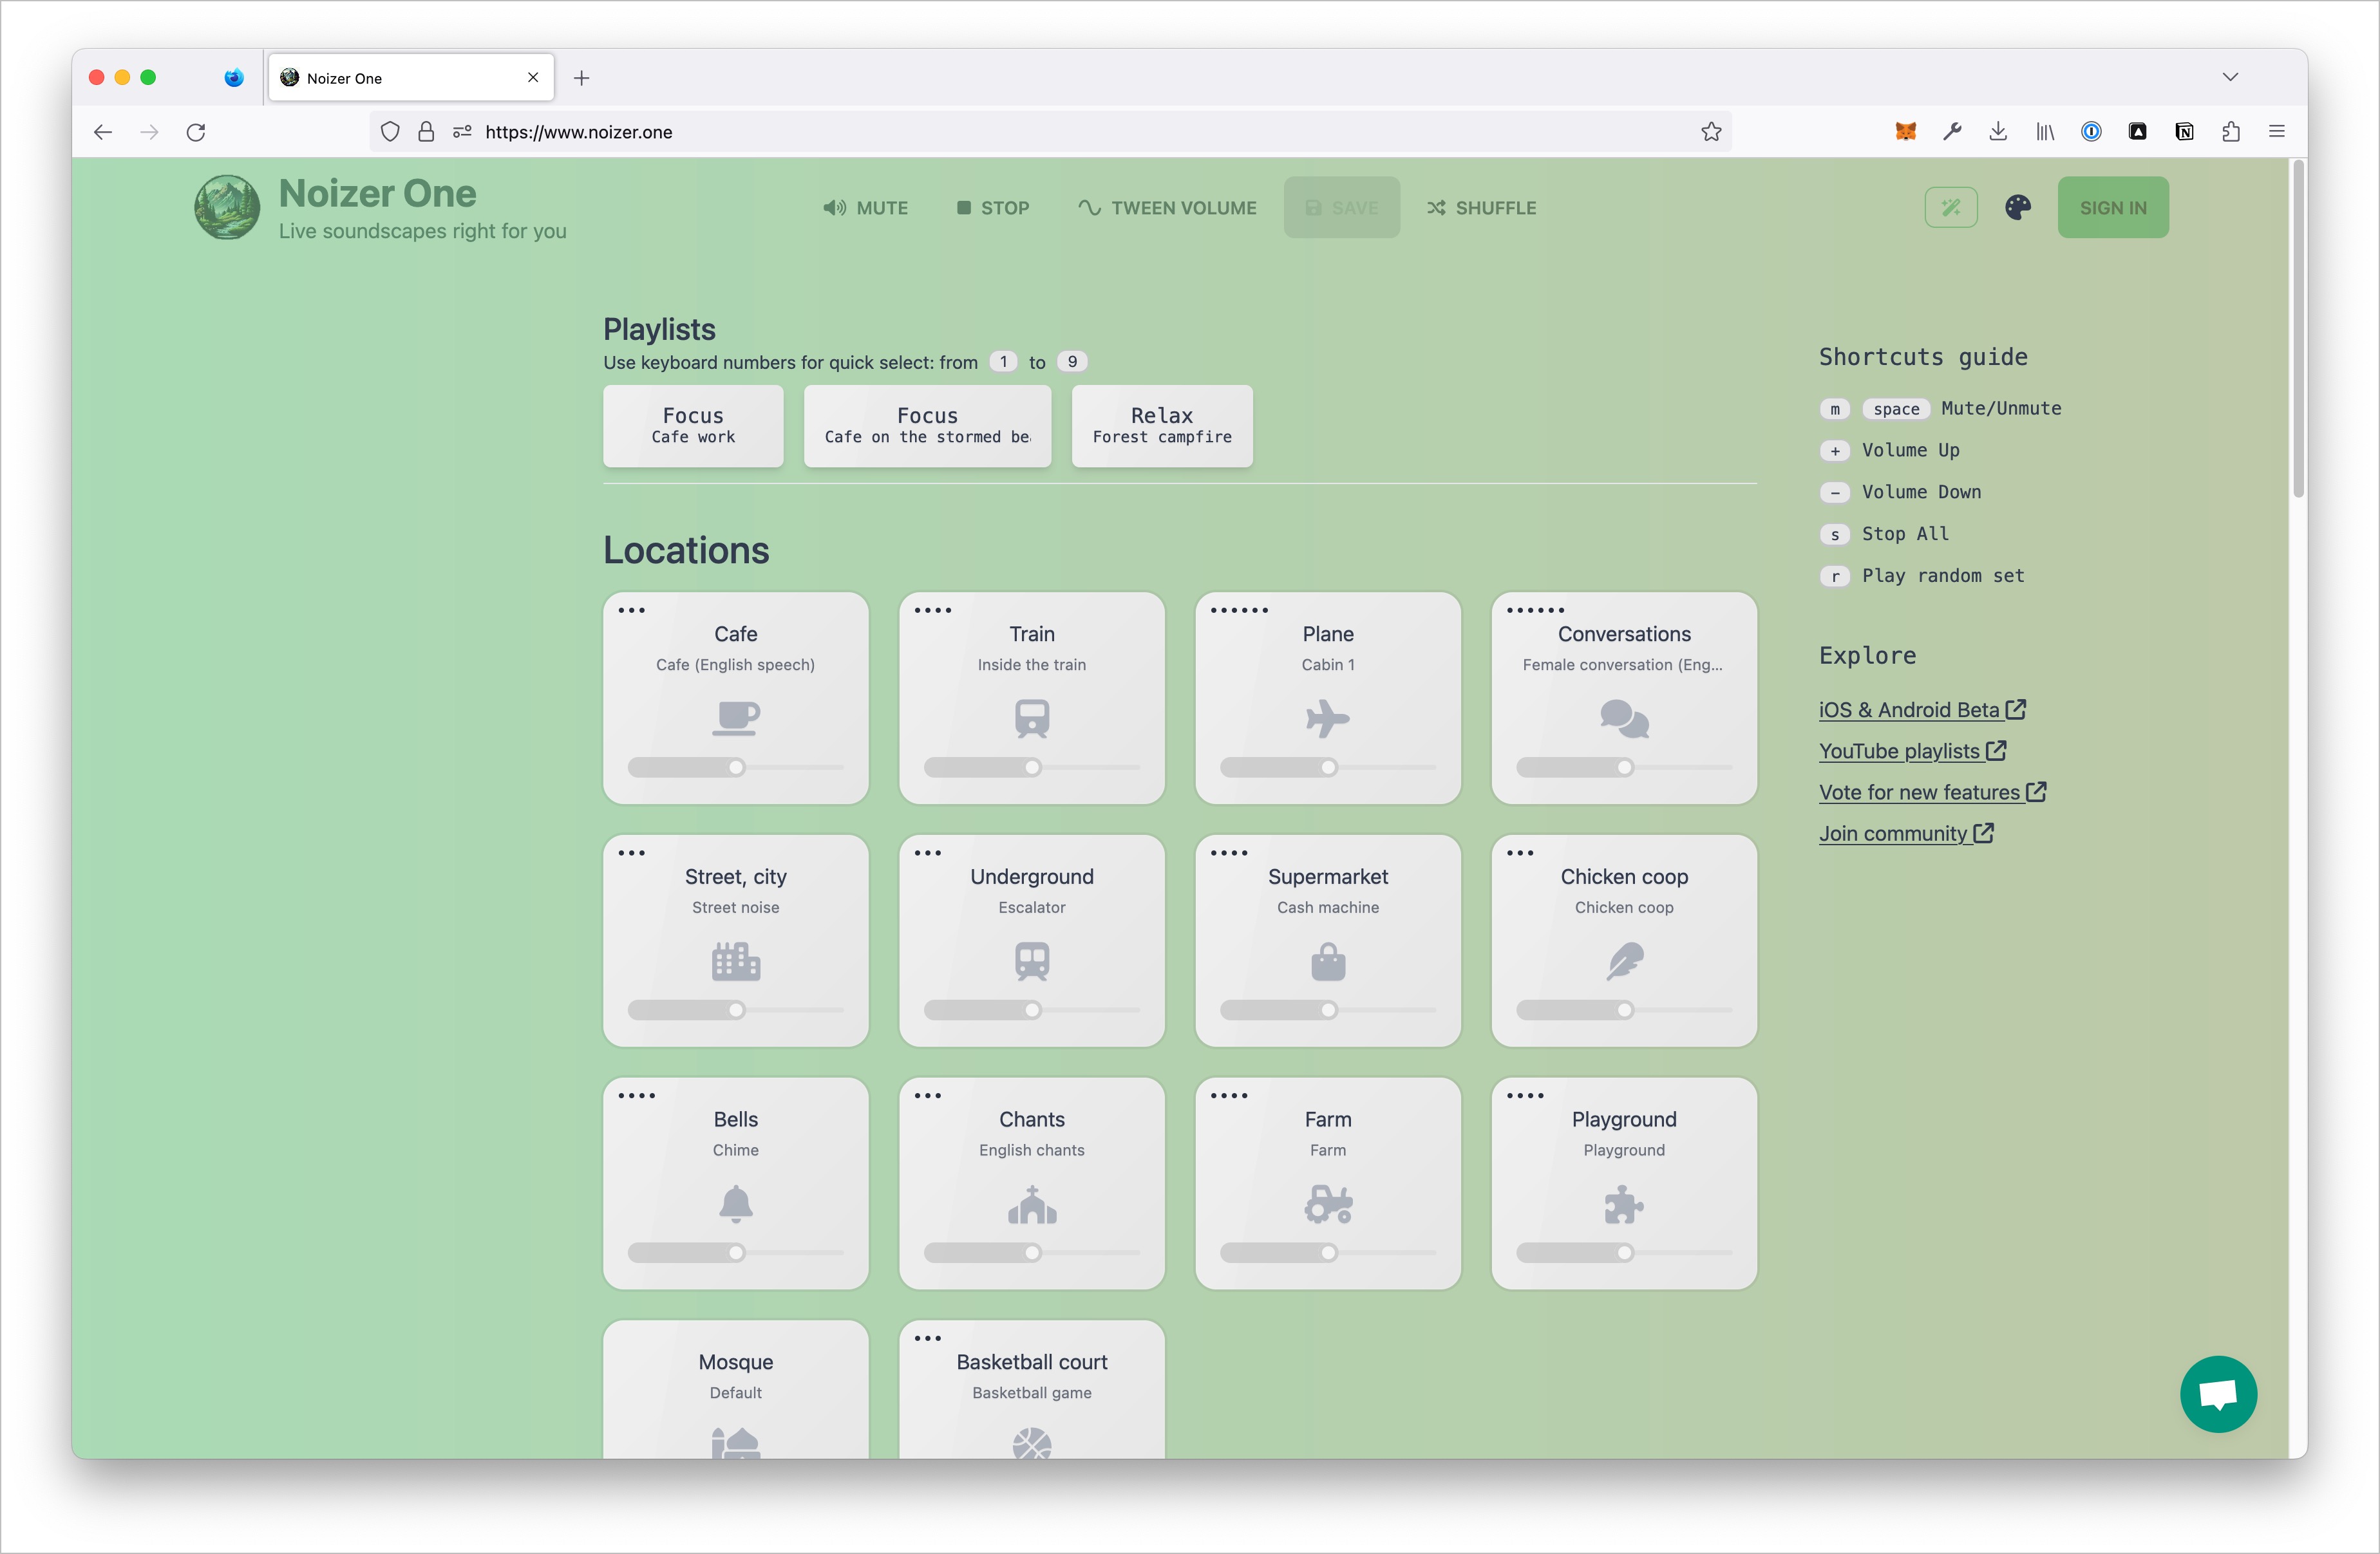Expand sound variants dots on Train card
Screen dimensions: 2380x1554
pyautogui.click(x=932, y=610)
